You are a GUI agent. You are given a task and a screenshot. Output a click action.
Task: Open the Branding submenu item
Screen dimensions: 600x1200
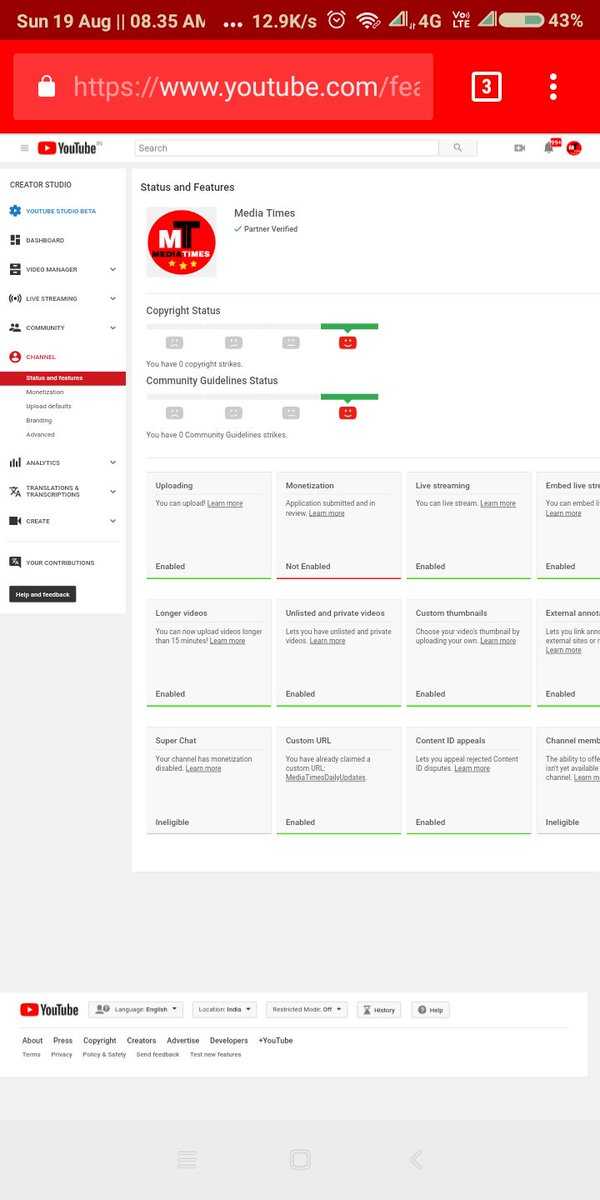(39, 420)
